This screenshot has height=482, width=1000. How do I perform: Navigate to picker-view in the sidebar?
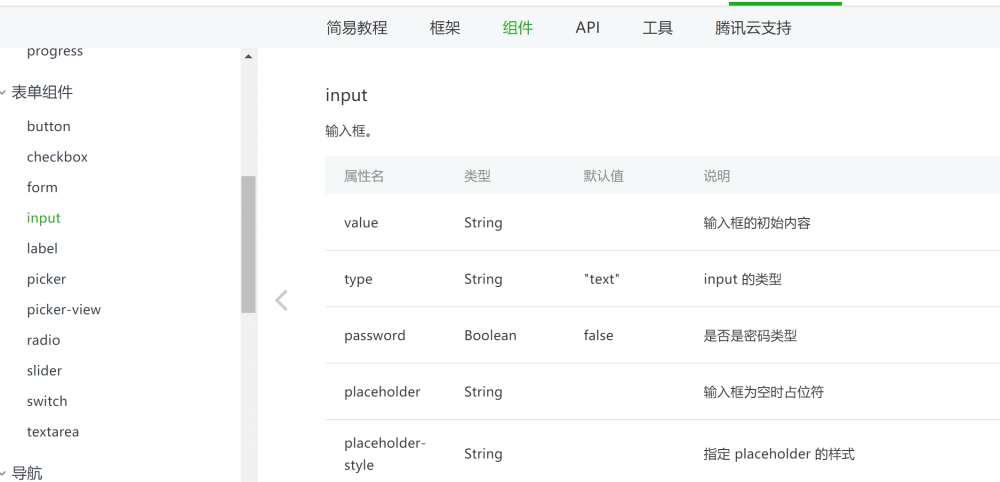[x=64, y=310]
